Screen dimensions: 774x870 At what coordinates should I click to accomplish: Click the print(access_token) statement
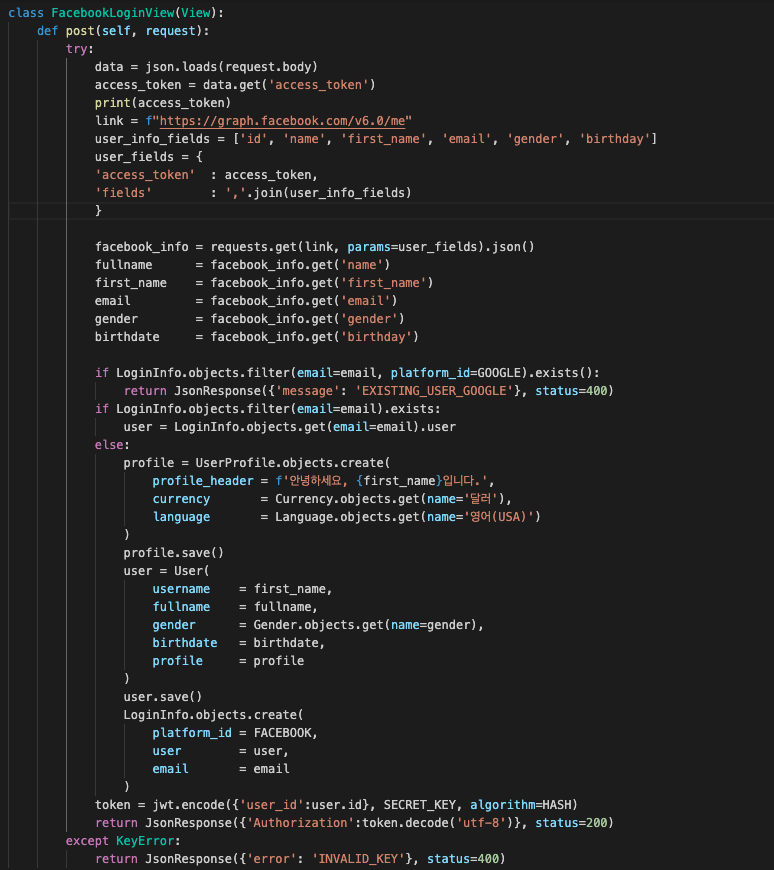(163, 103)
